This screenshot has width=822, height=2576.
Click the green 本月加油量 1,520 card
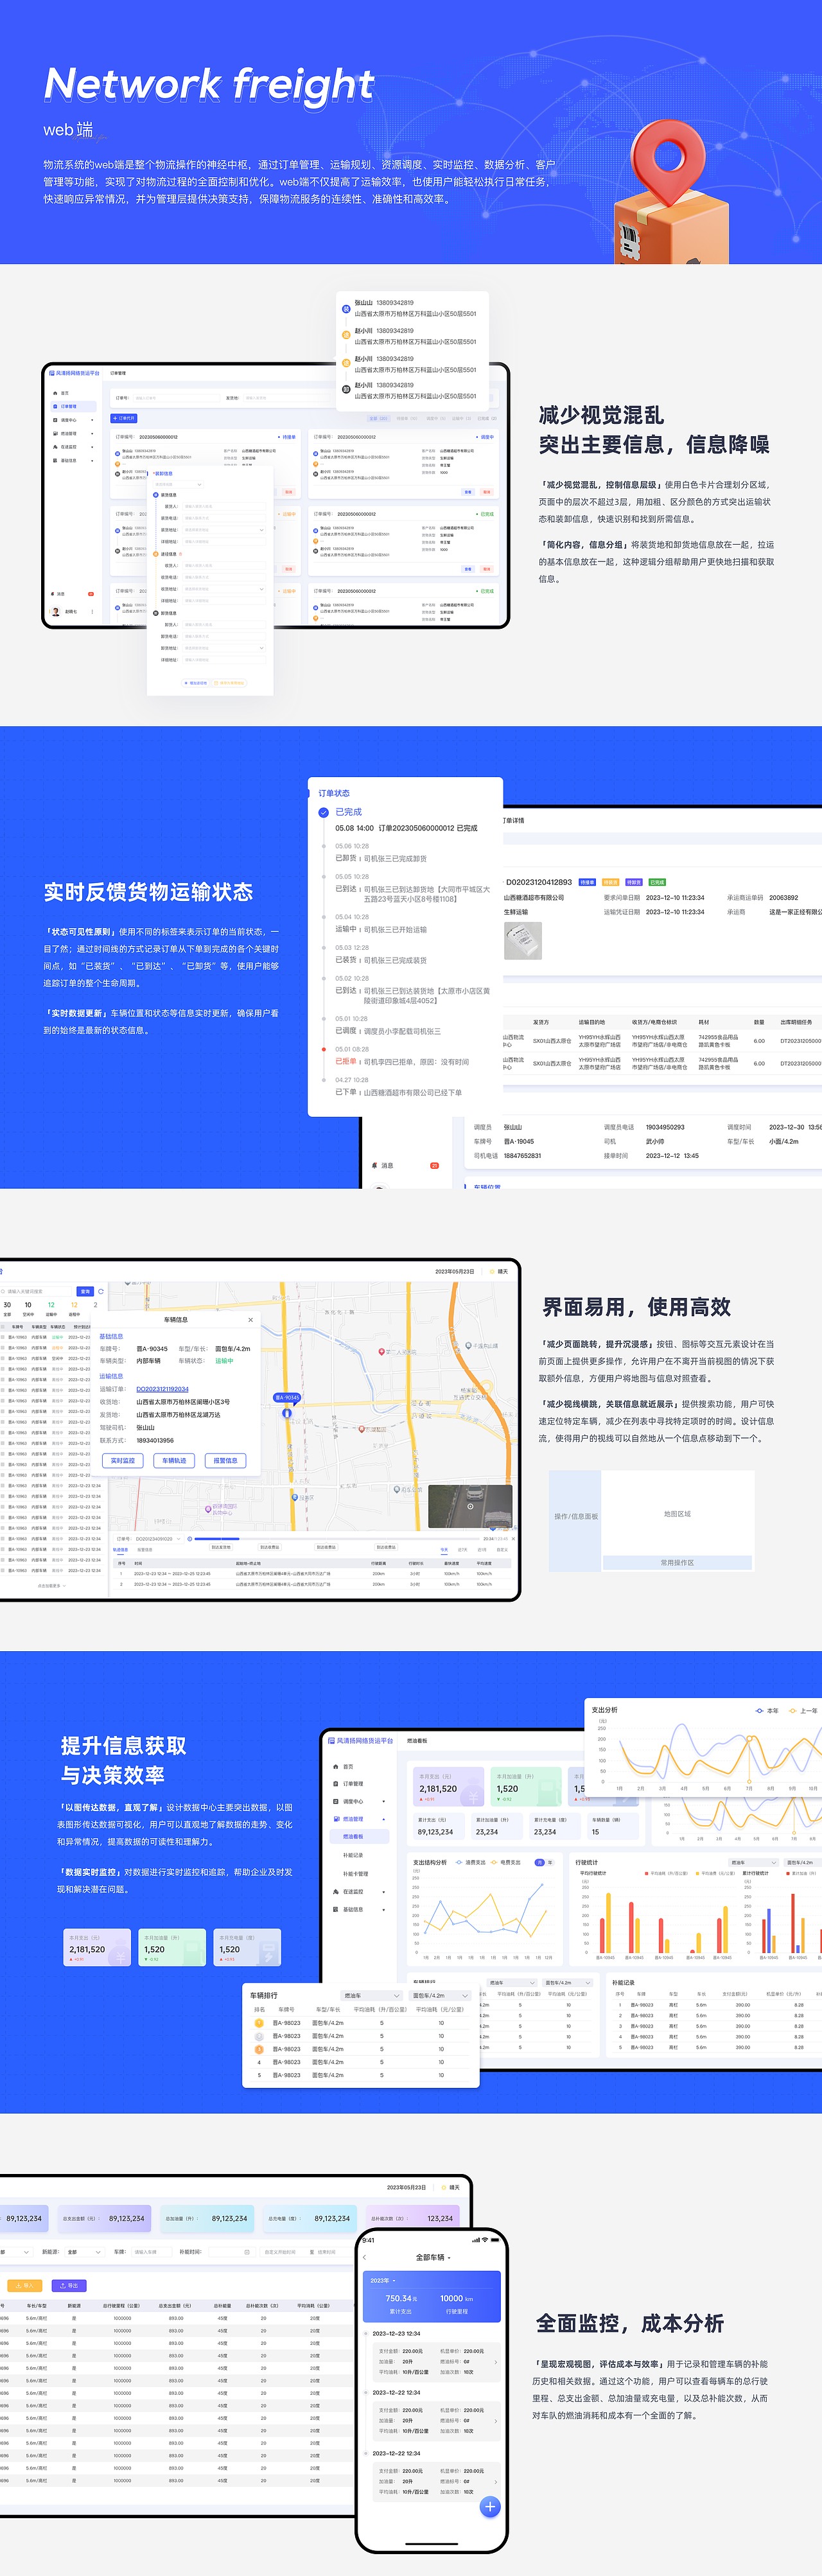525,1786
